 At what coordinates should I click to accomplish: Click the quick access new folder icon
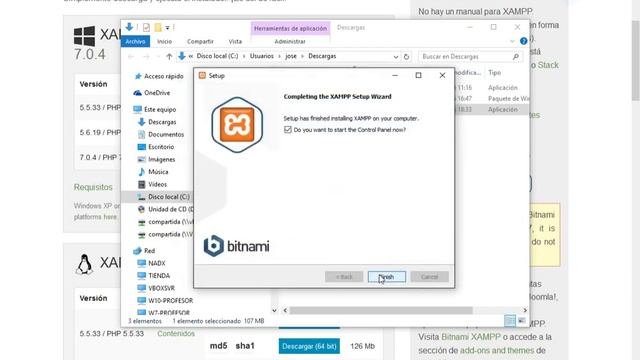158,27
